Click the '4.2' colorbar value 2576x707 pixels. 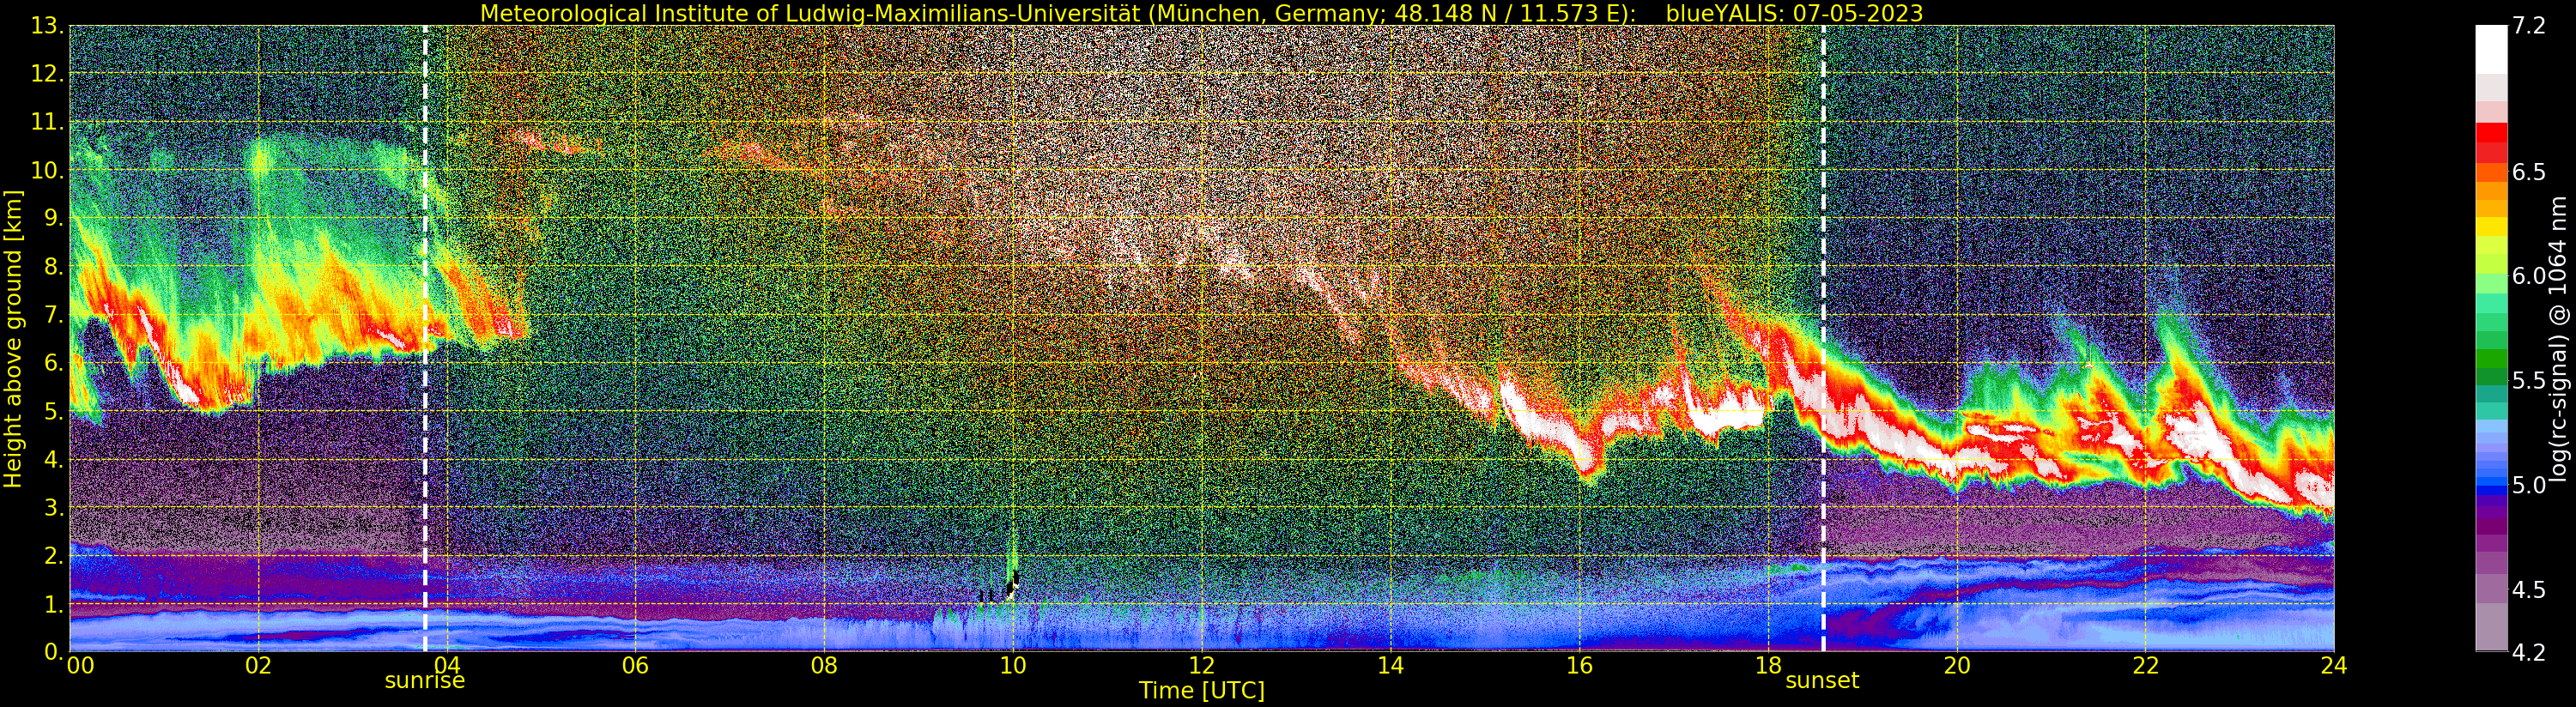click(2529, 653)
